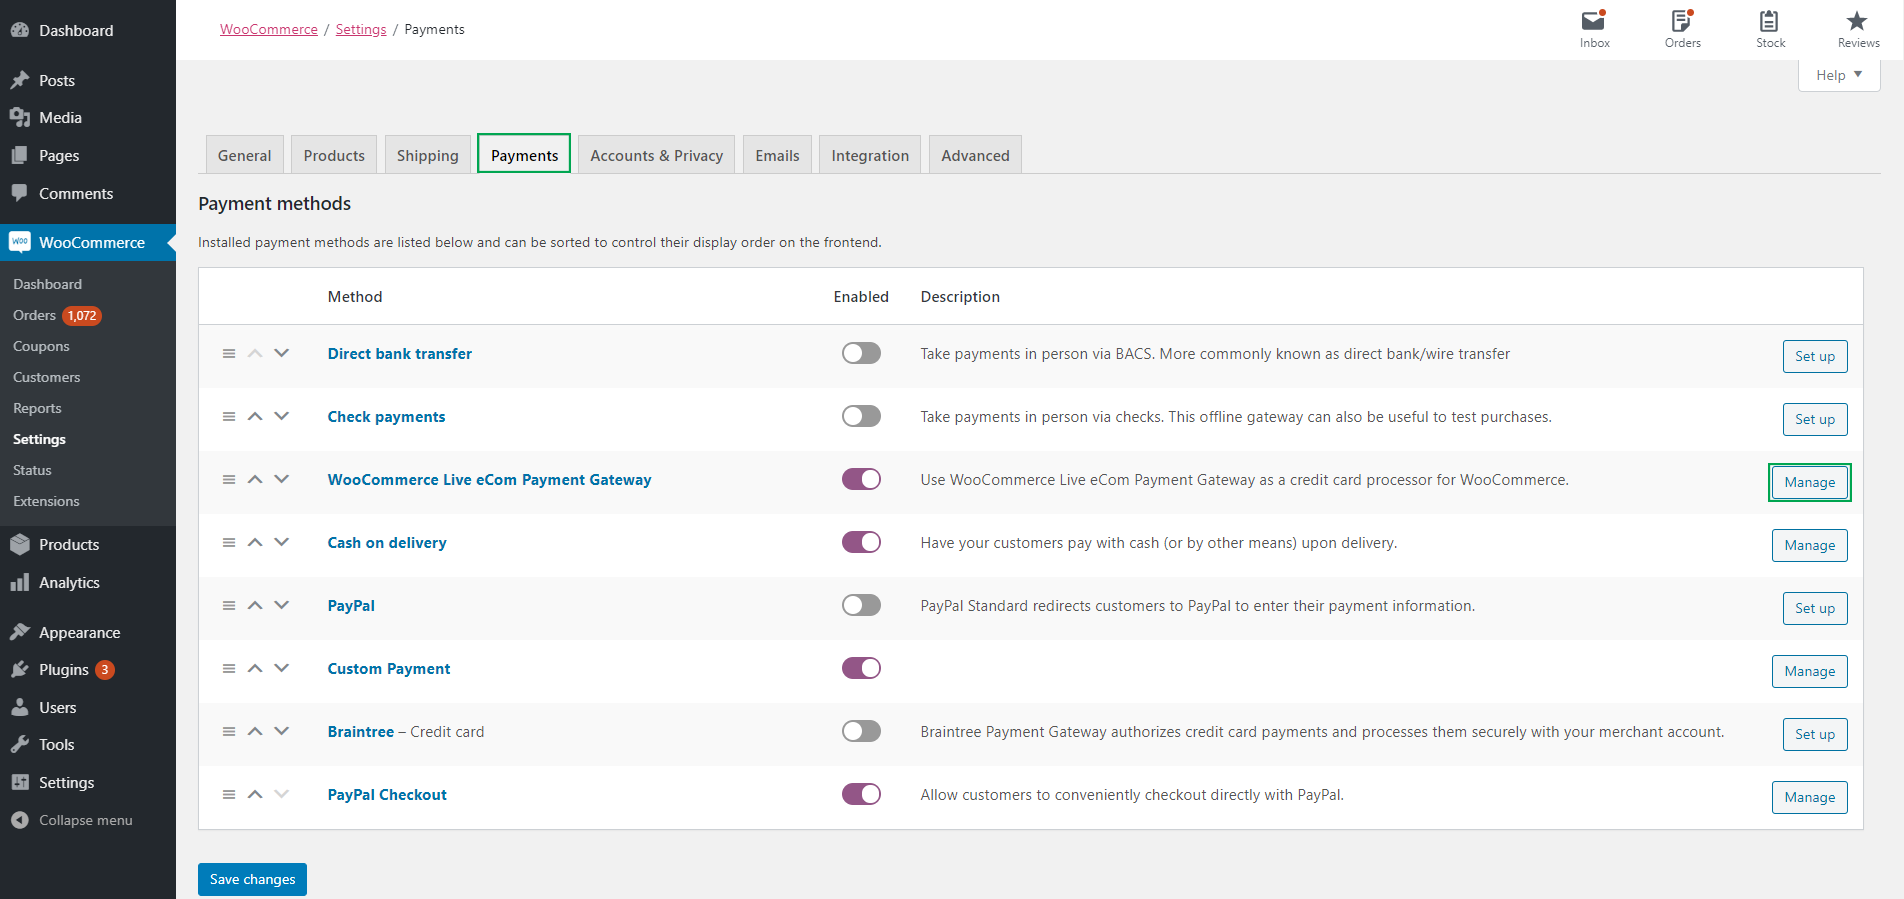The width and height of the screenshot is (1904, 899).
Task: Click the Tools wrench icon
Action: (20, 744)
